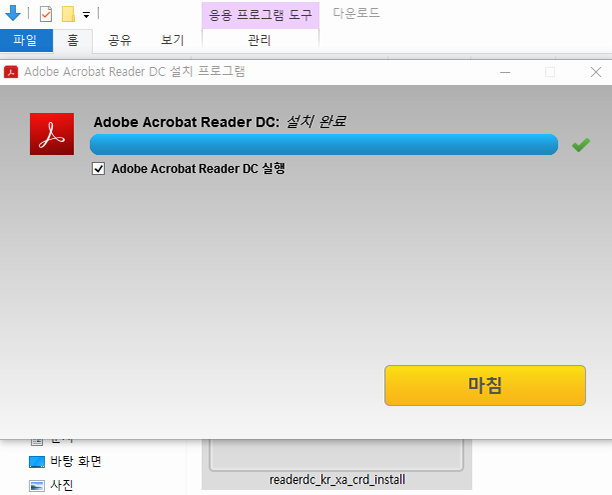Image resolution: width=612 pixels, height=495 pixels.
Task: Uncheck the Adobe Acrobat Reader DC 실행 checkbox
Action: click(98, 169)
